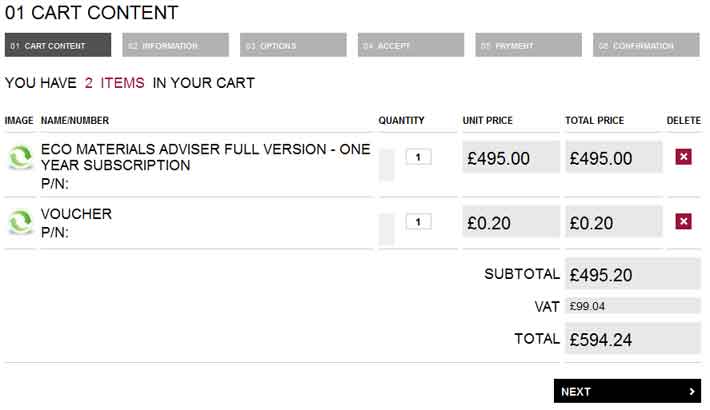This screenshot has width=710, height=410.
Task: Click Eco Materials Adviser Full Version product name
Action: (206, 157)
